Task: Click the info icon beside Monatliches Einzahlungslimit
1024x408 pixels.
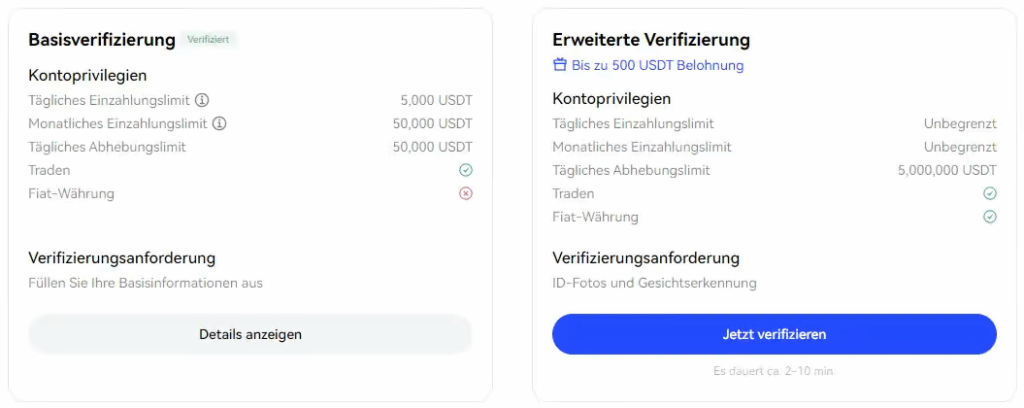Action: pyautogui.click(x=220, y=124)
